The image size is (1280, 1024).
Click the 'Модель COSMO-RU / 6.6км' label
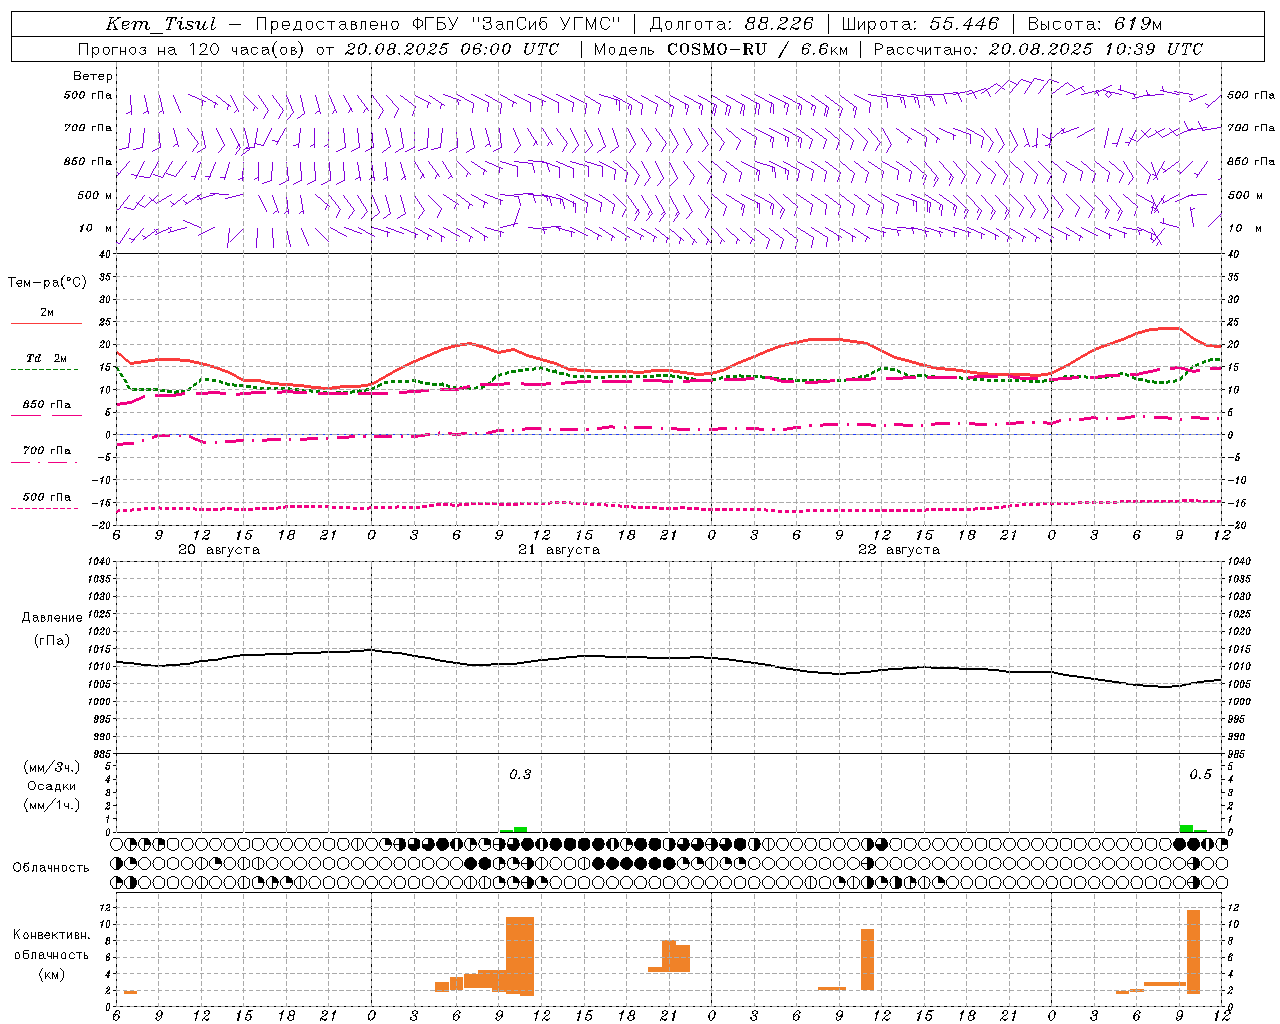(x=720, y=49)
